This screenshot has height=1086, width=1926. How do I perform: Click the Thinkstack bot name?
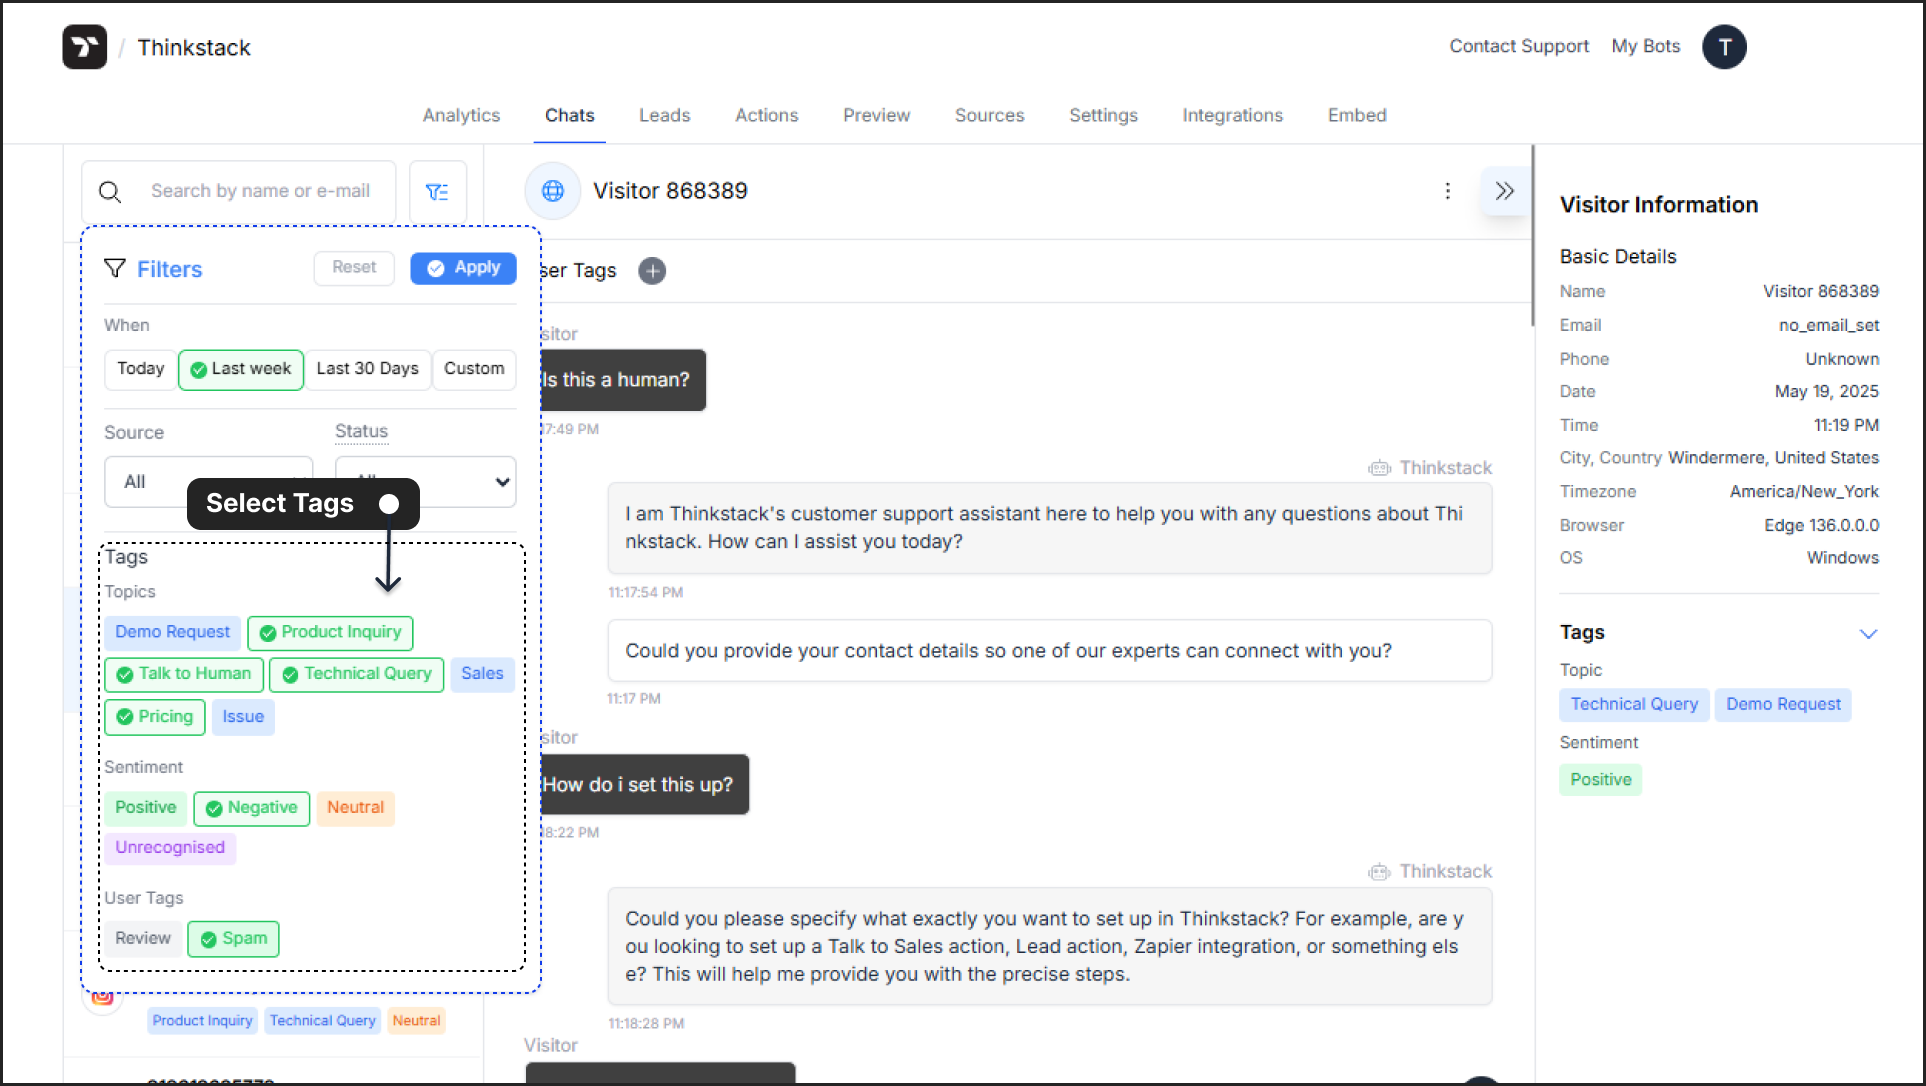click(194, 48)
